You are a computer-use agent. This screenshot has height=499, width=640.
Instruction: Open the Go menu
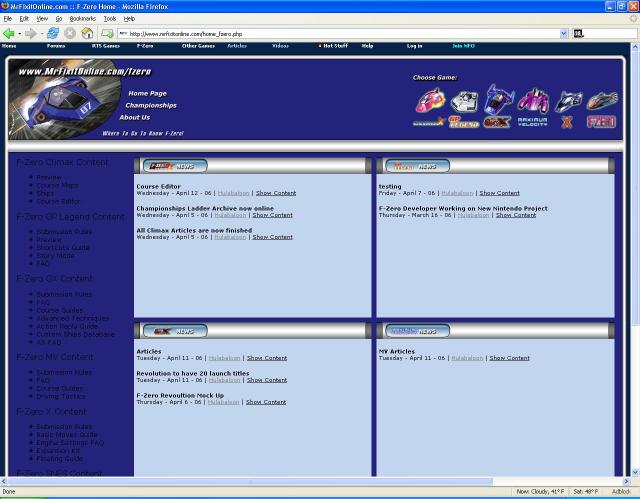59,19
